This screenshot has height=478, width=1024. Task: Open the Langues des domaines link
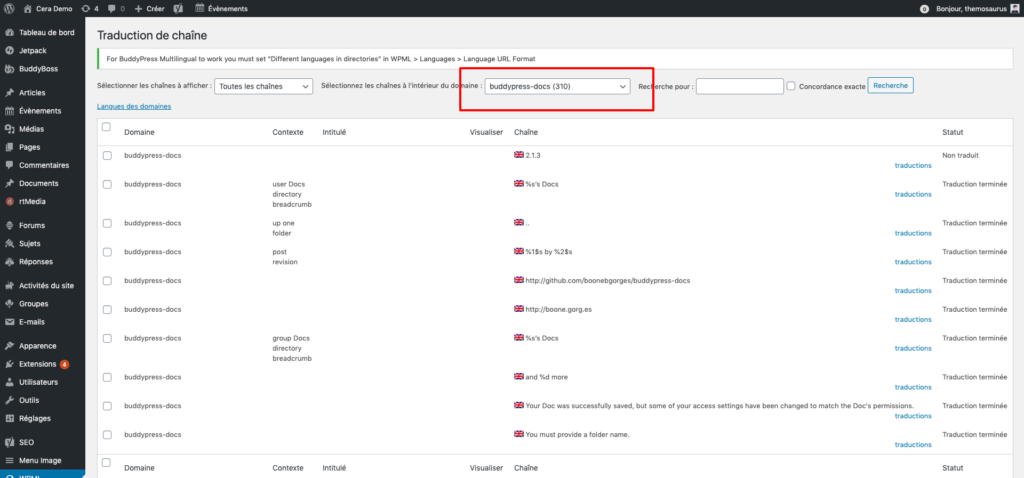[134, 106]
